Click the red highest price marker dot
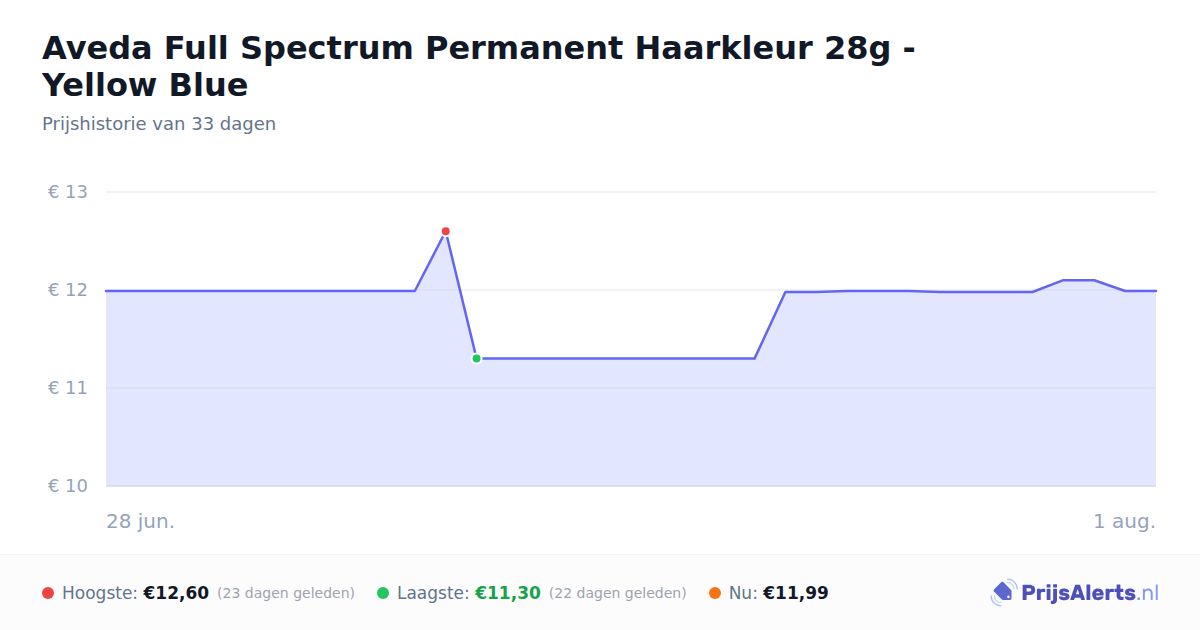This screenshot has height=630, width=1200. [x=446, y=231]
